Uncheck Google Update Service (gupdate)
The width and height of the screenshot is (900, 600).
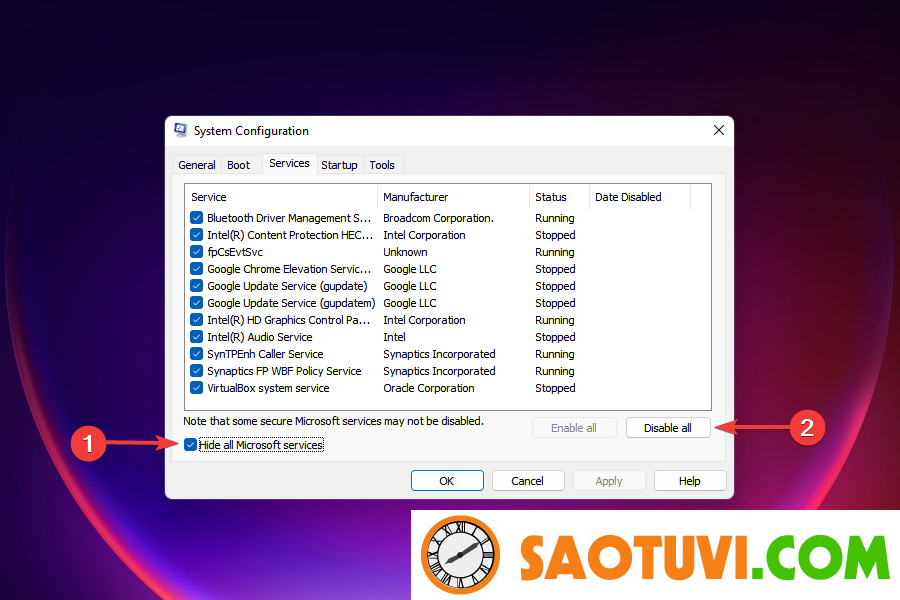196,285
